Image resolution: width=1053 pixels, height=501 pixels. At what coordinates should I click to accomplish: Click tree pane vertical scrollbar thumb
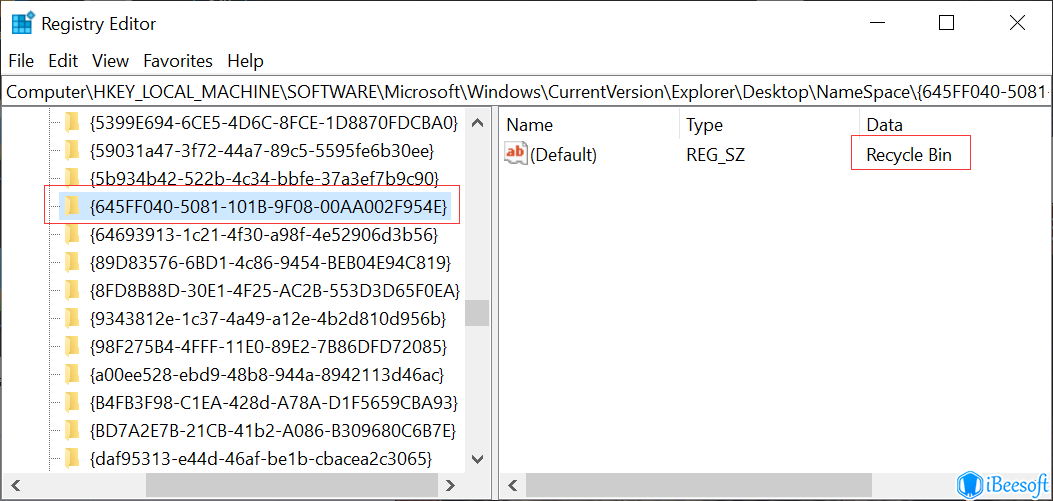point(477,313)
